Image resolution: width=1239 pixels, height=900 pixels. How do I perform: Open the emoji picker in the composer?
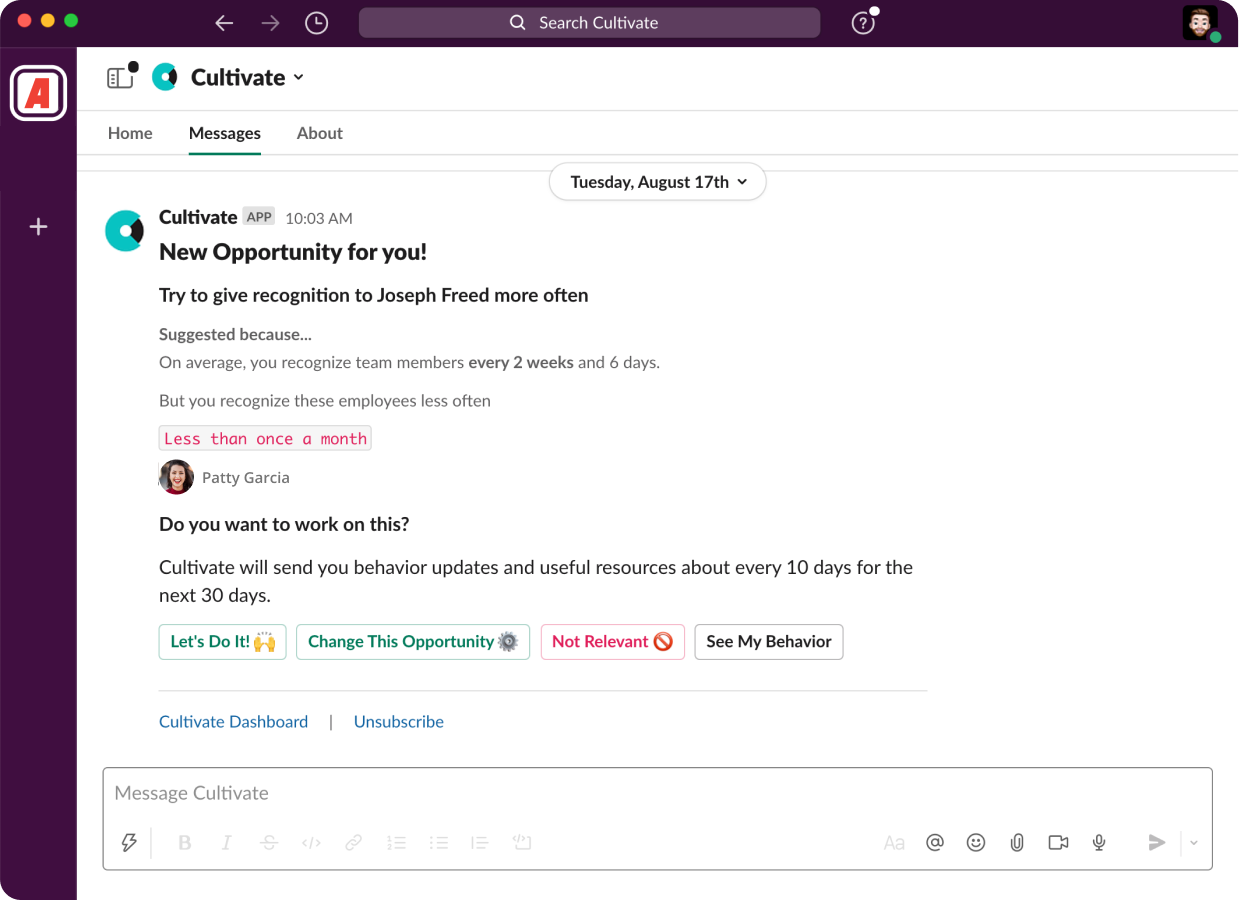(x=976, y=842)
